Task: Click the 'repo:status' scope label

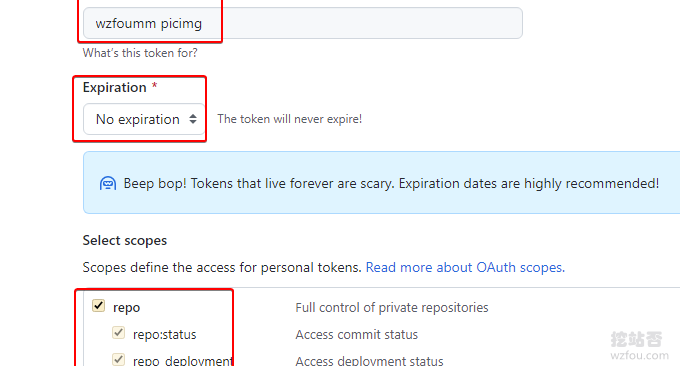Action: coord(165,334)
